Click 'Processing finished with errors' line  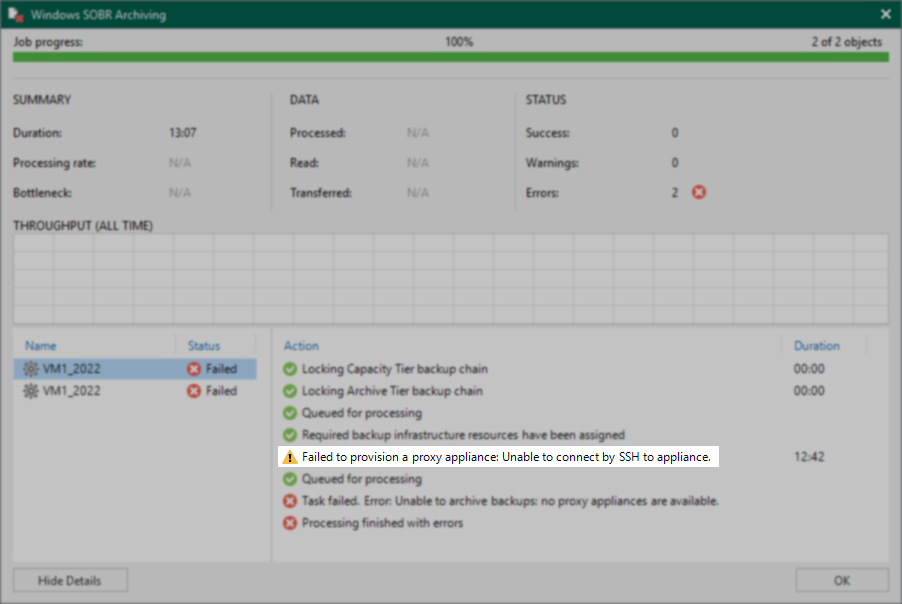point(383,523)
